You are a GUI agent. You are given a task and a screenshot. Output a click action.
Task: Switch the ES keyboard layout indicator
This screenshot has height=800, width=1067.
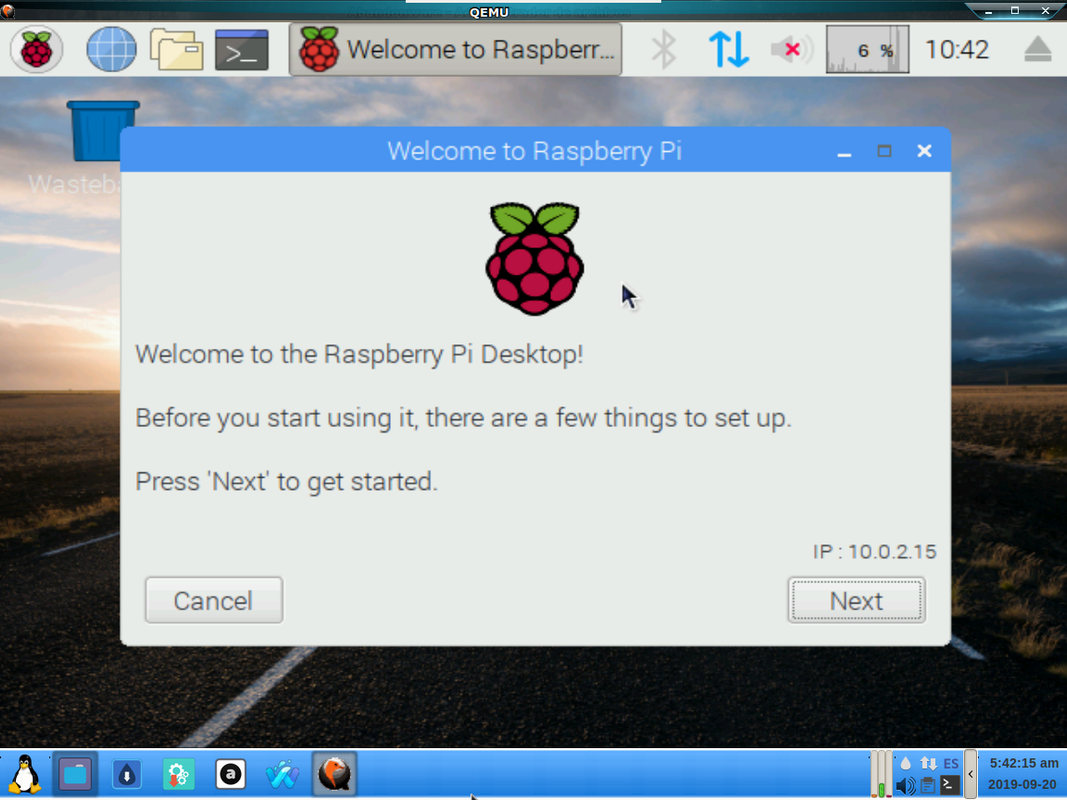(951, 763)
